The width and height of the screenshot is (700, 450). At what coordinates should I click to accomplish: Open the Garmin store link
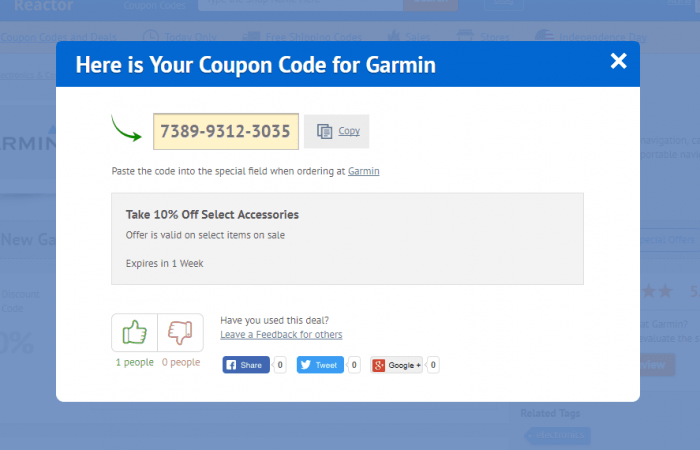click(x=363, y=171)
